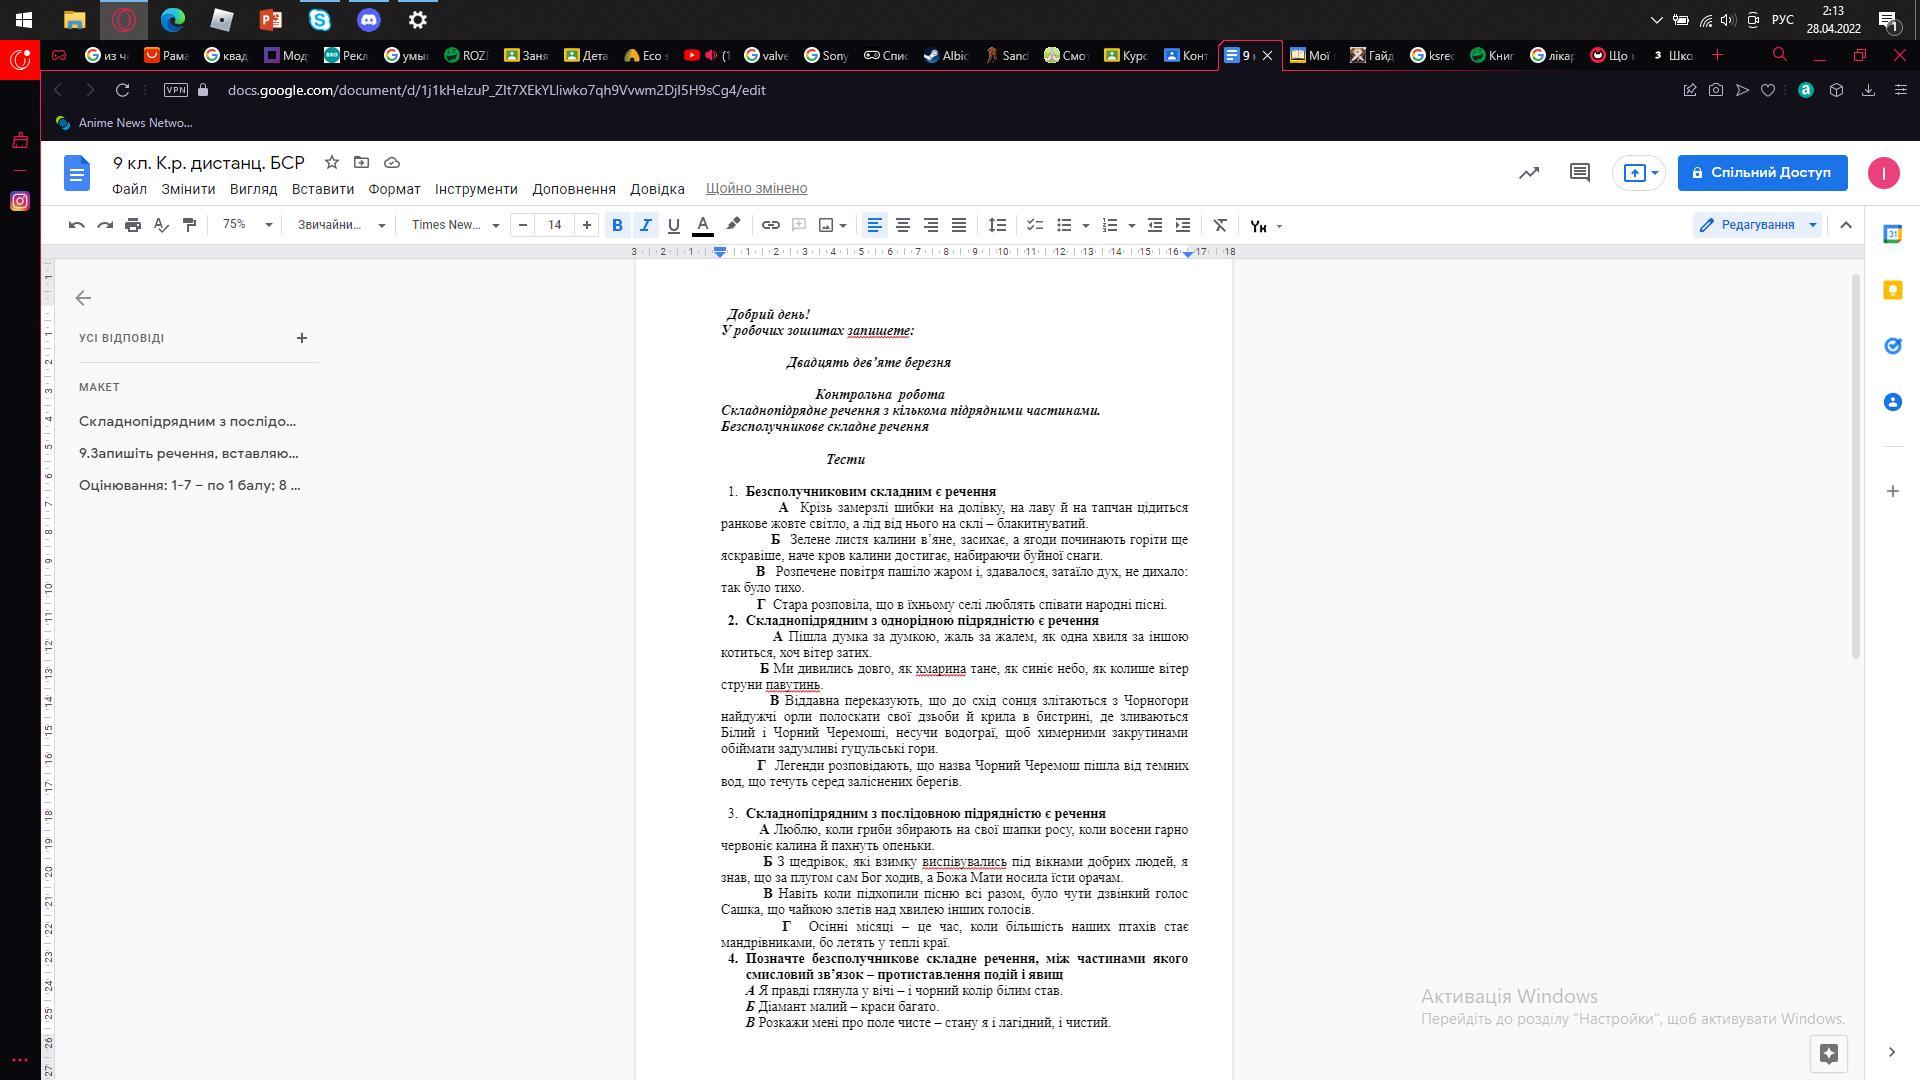
Task: Open the Times New Roman font dropdown
Action: [x=454, y=226]
